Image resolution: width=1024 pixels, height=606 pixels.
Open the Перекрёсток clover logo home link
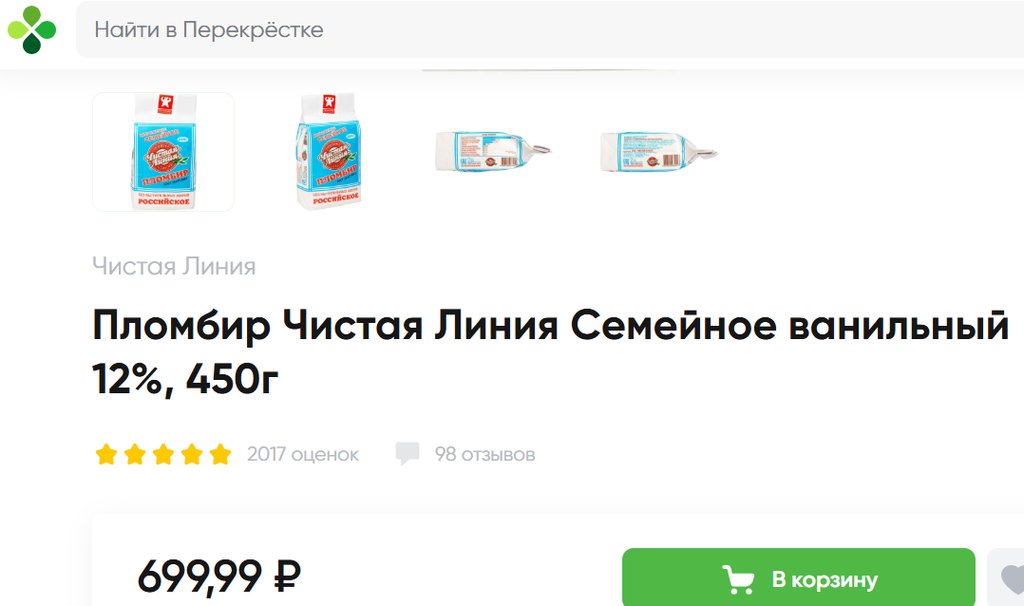point(31,29)
